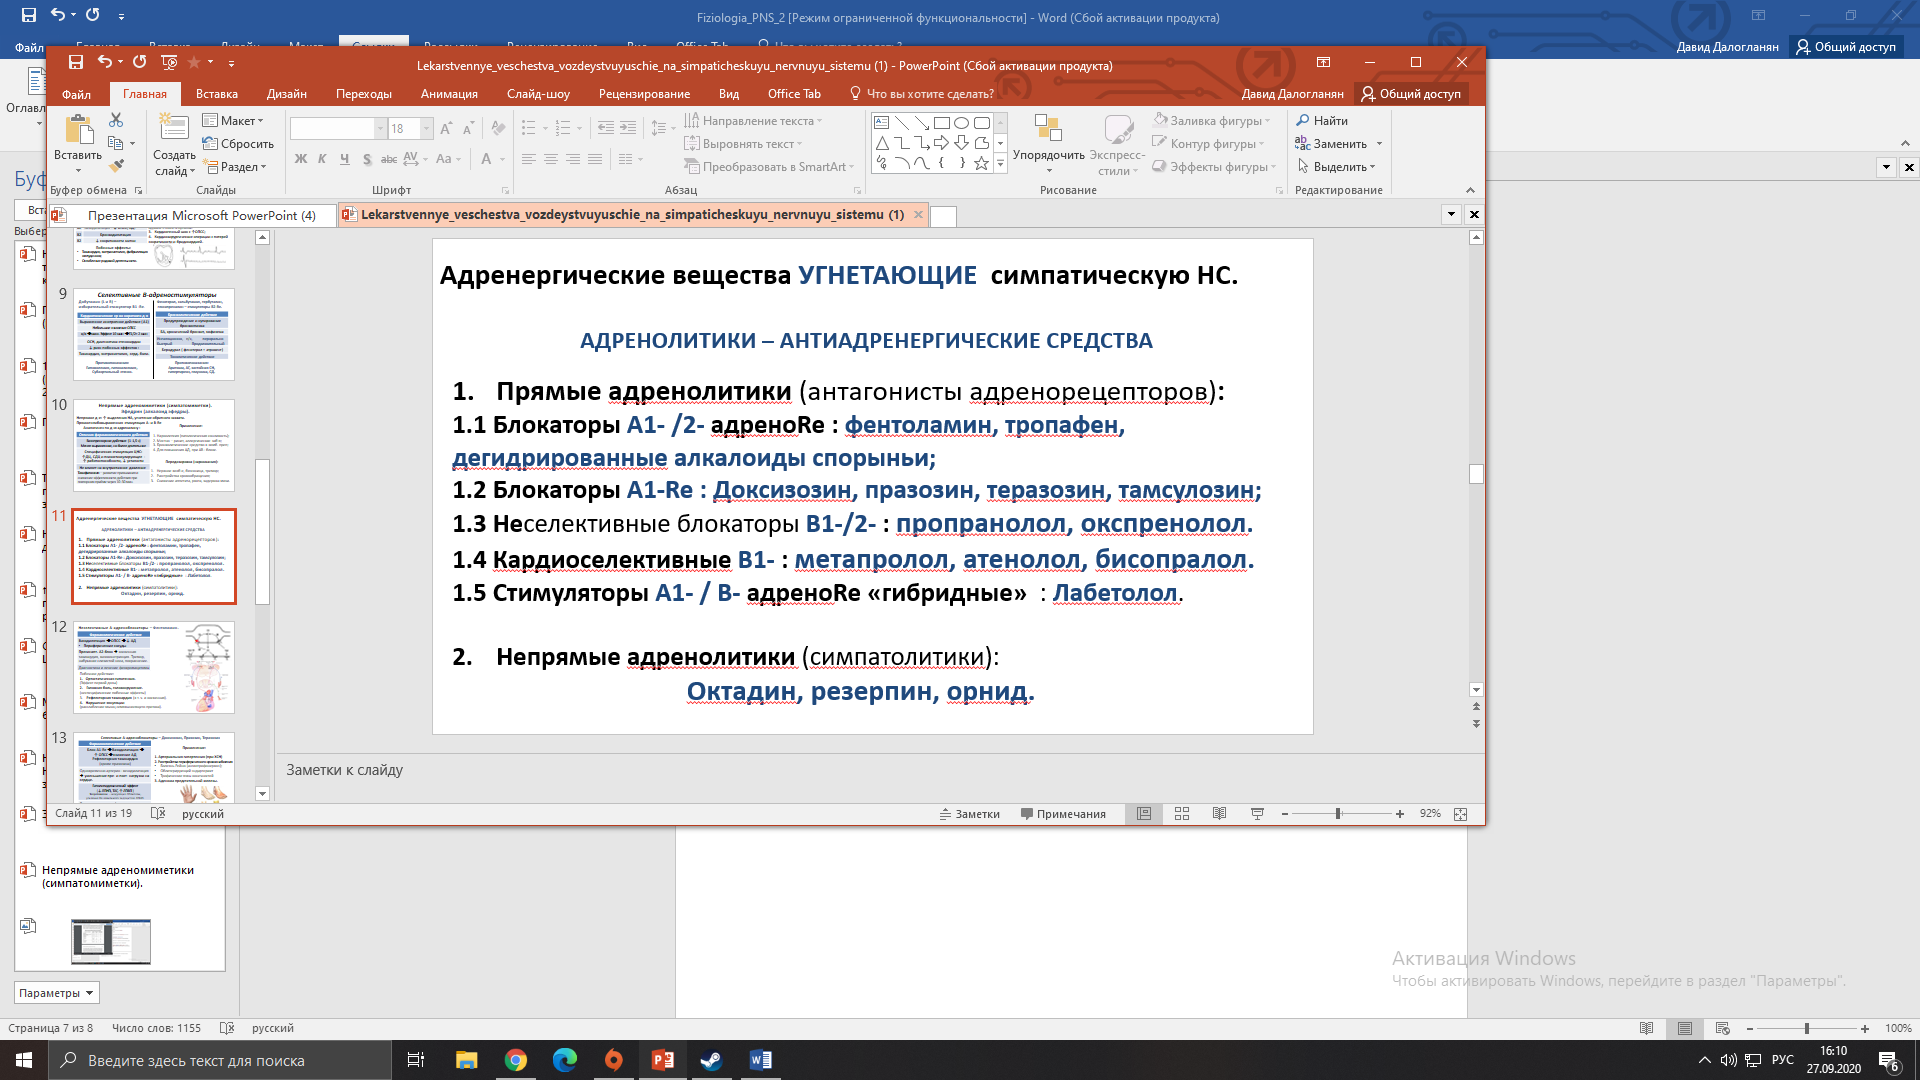Screen dimensions: 1920x1080
Task: Cut selection with scissors icon
Action: pyautogui.click(x=116, y=120)
